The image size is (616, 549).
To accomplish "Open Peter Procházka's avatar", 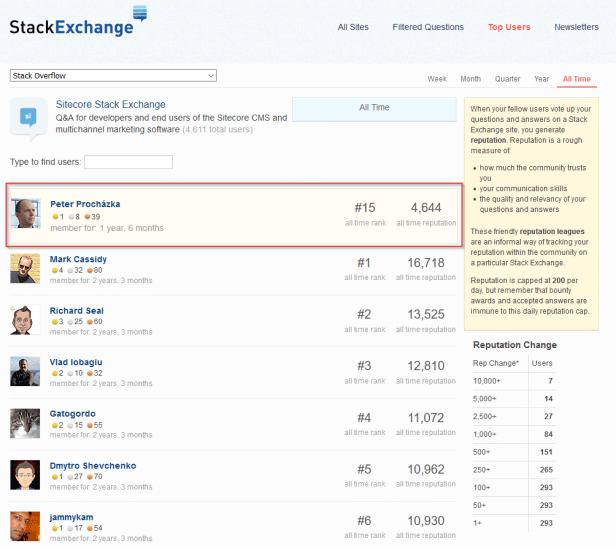I will point(26,213).
